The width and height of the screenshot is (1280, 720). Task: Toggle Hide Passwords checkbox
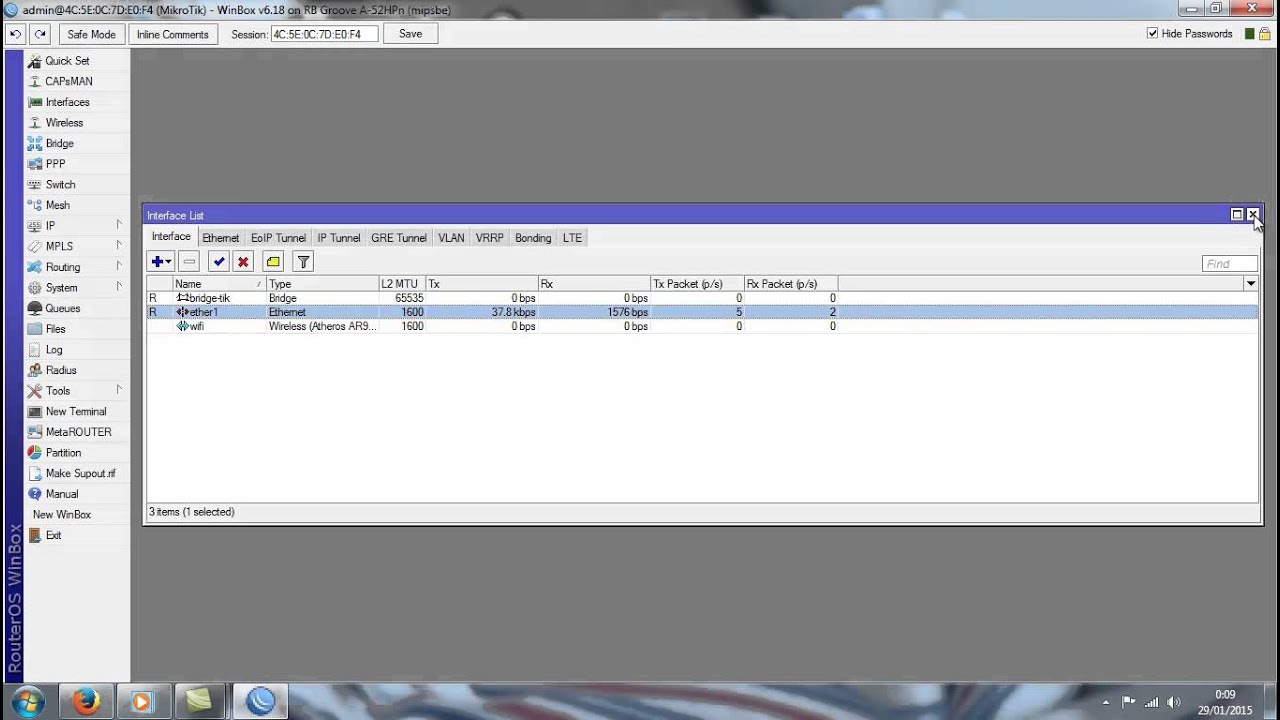(1153, 34)
